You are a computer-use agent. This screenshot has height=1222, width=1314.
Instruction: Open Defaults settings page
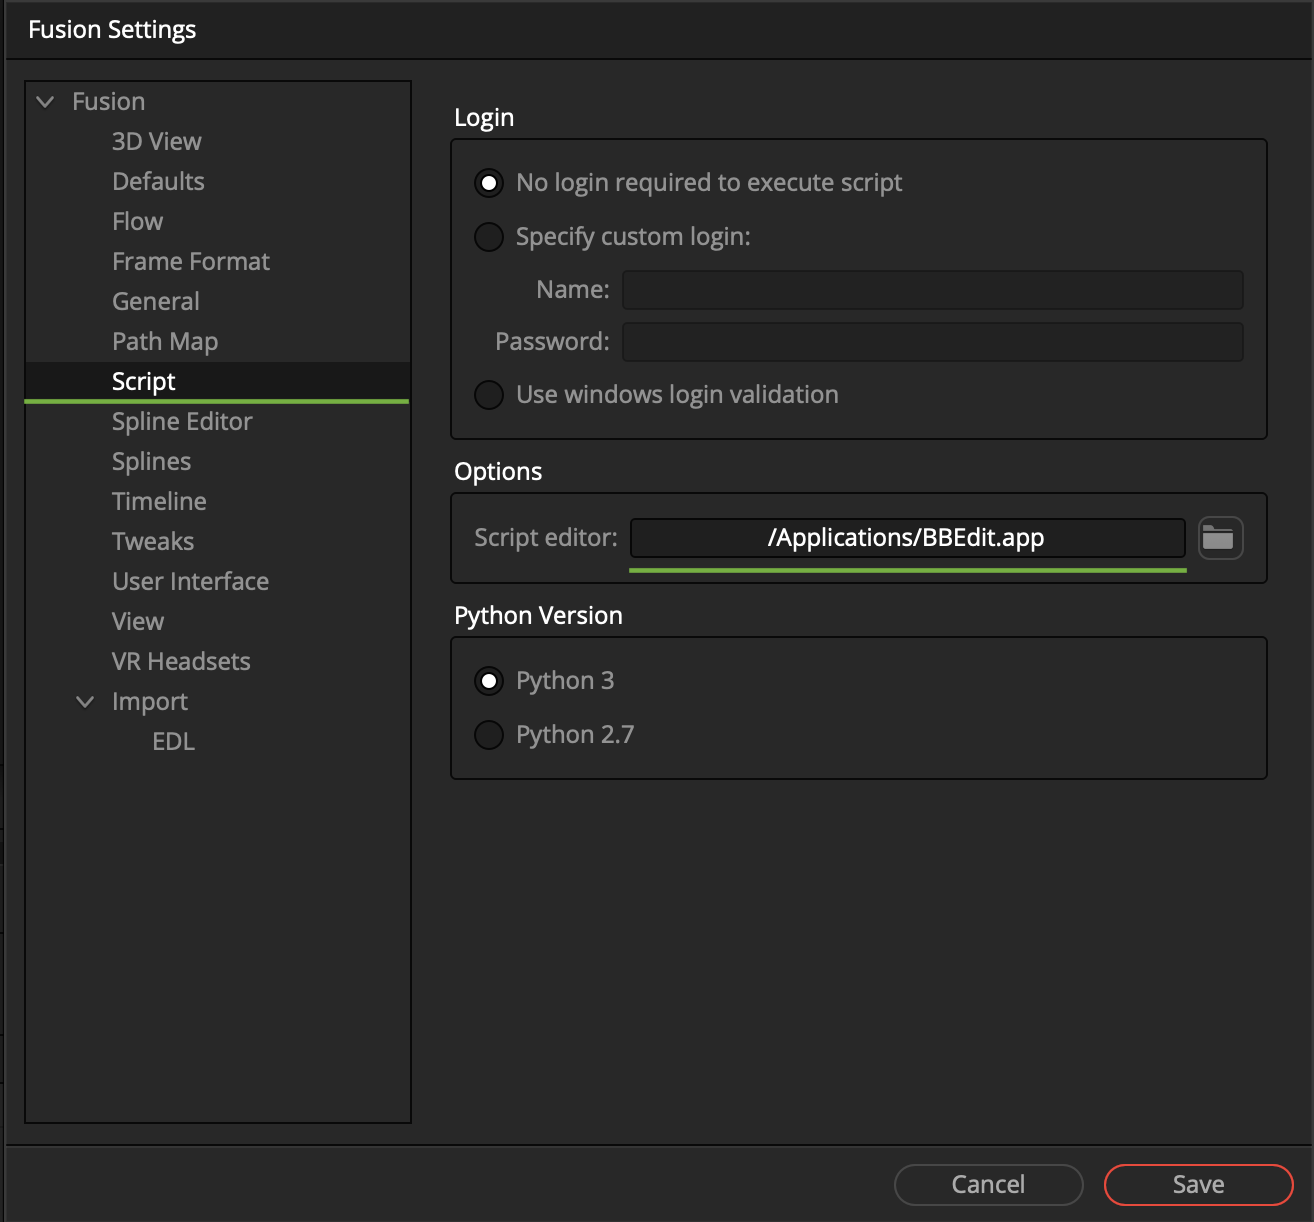tap(158, 182)
